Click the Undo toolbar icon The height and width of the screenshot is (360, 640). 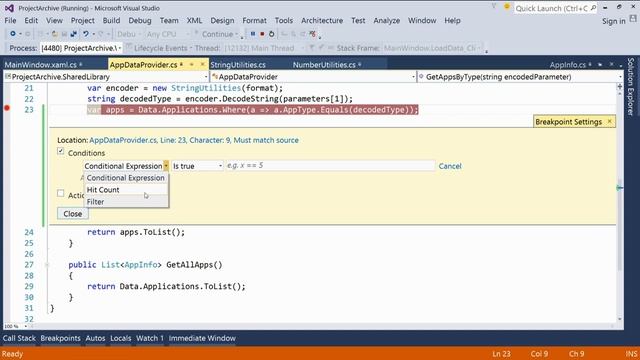pyautogui.click(x=86, y=34)
